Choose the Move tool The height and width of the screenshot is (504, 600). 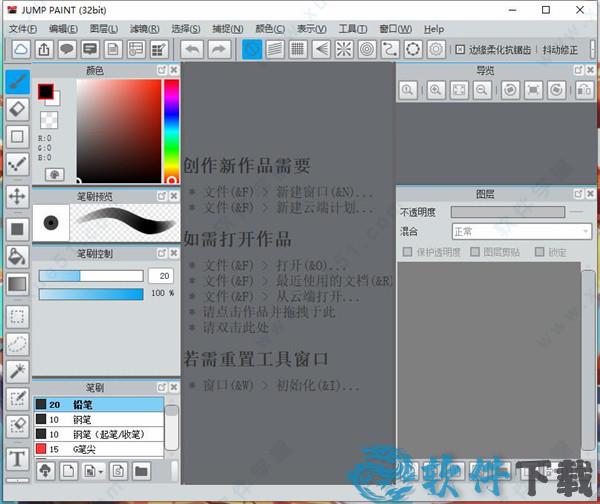[17, 196]
